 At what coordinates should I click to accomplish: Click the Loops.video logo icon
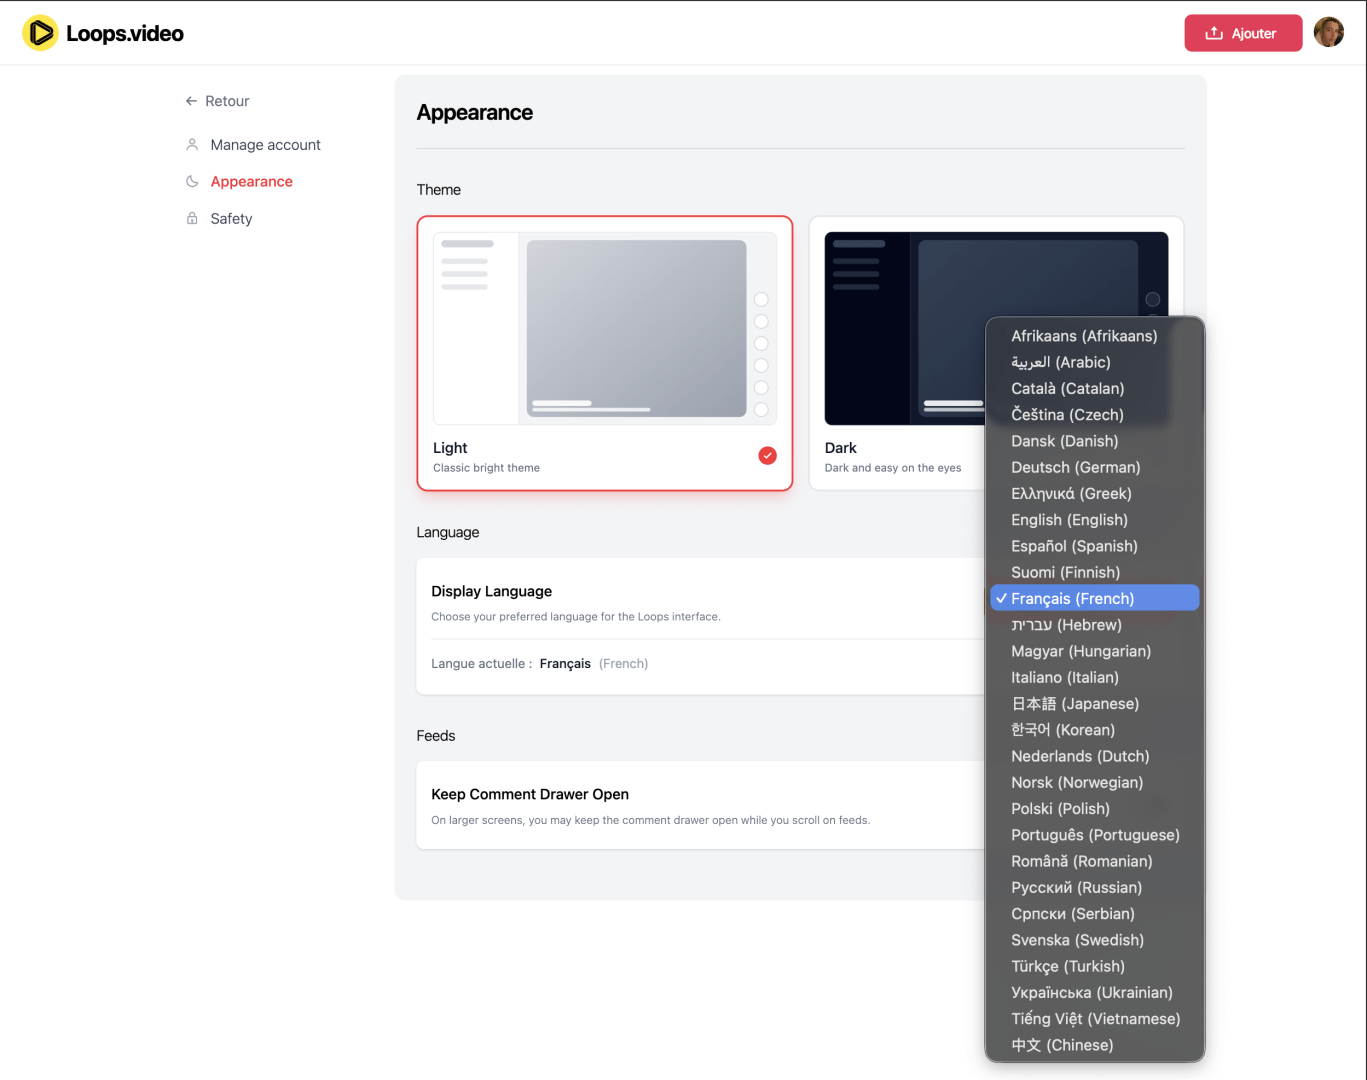point(40,33)
